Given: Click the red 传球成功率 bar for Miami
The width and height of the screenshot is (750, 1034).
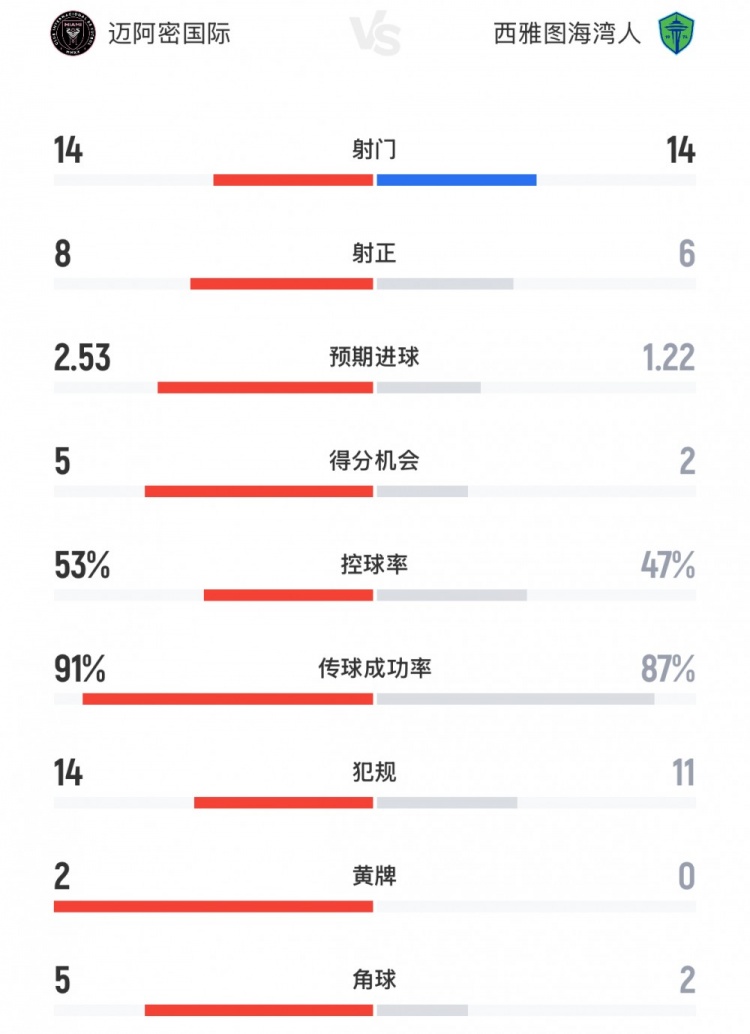Looking at the screenshot, I should (x=228, y=699).
